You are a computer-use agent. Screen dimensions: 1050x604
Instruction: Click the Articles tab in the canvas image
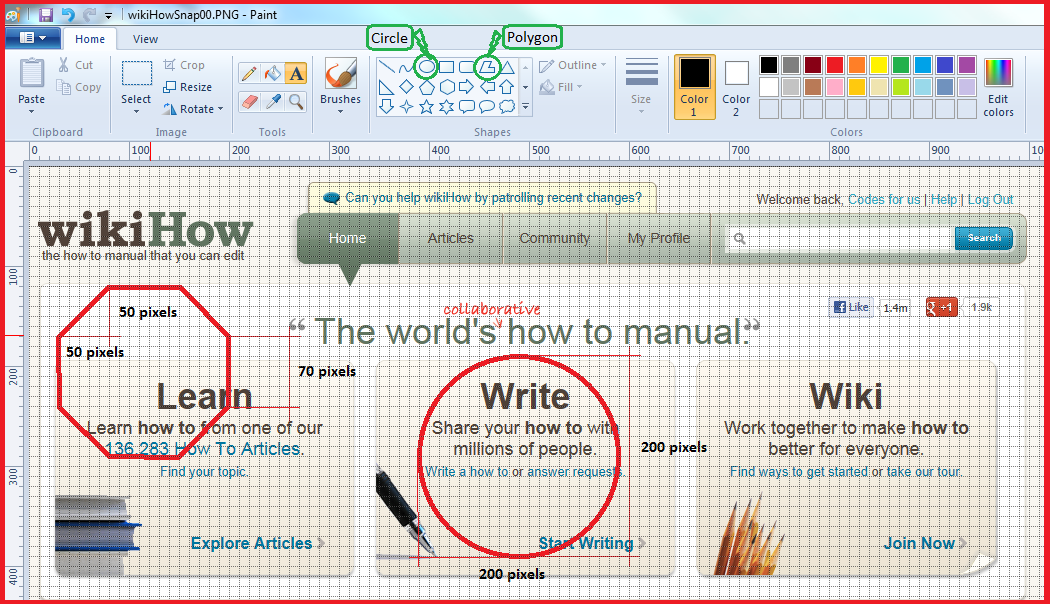click(451, 238)
